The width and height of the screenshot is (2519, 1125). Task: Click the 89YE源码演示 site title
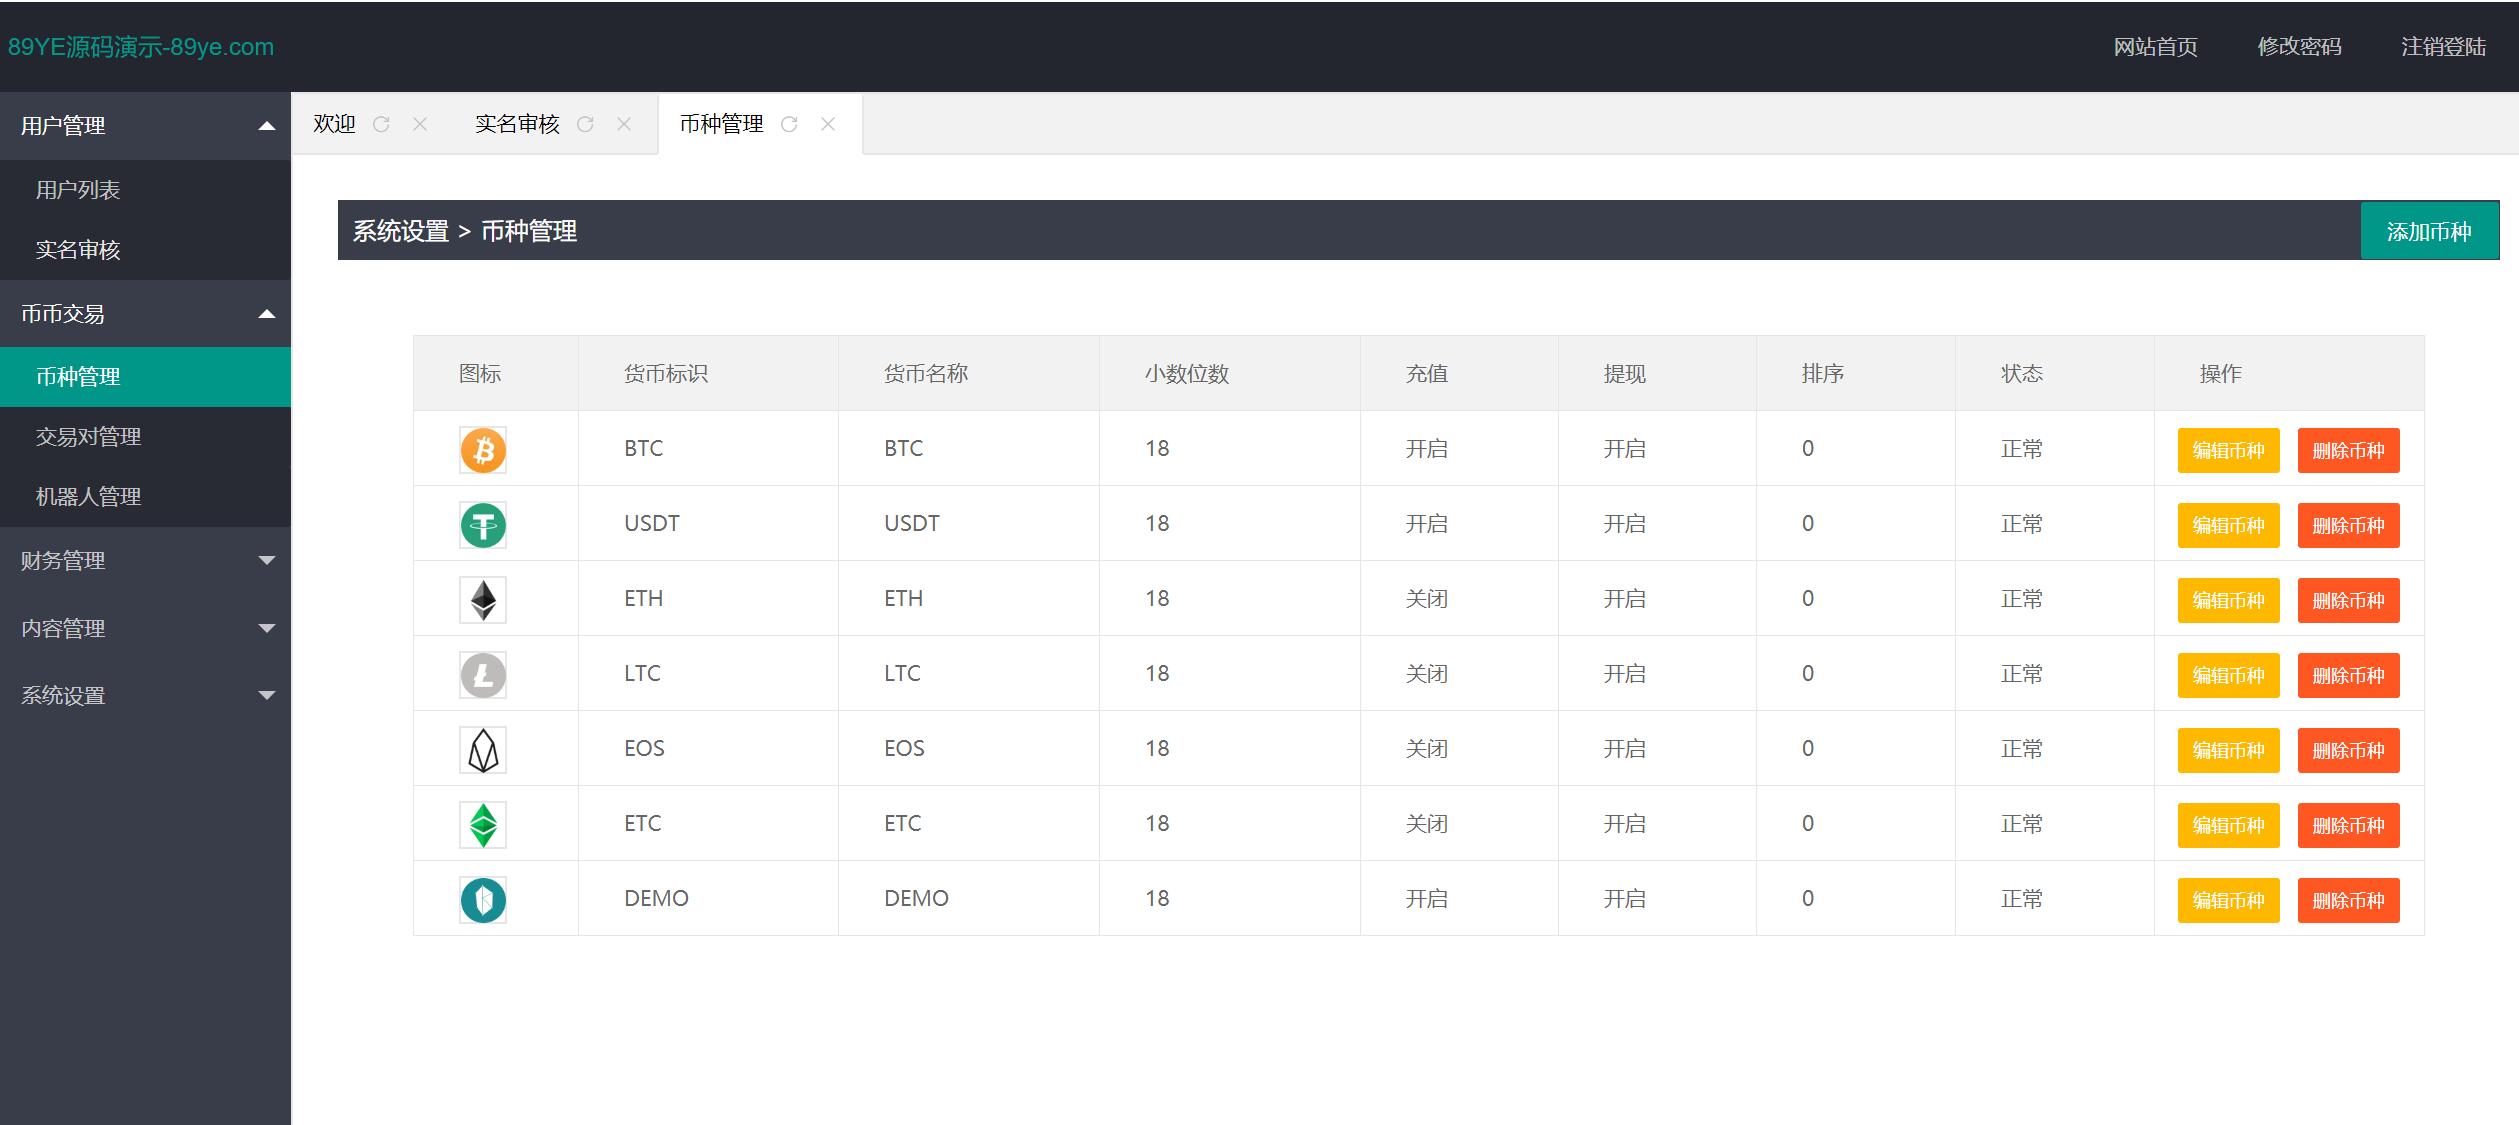pyautogui.click(x=141, y=47)
